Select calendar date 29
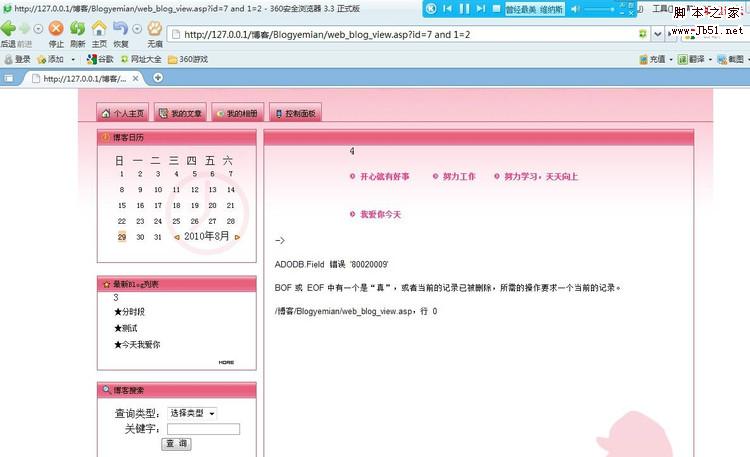The image size is (750, 457). tap(122, 237)
